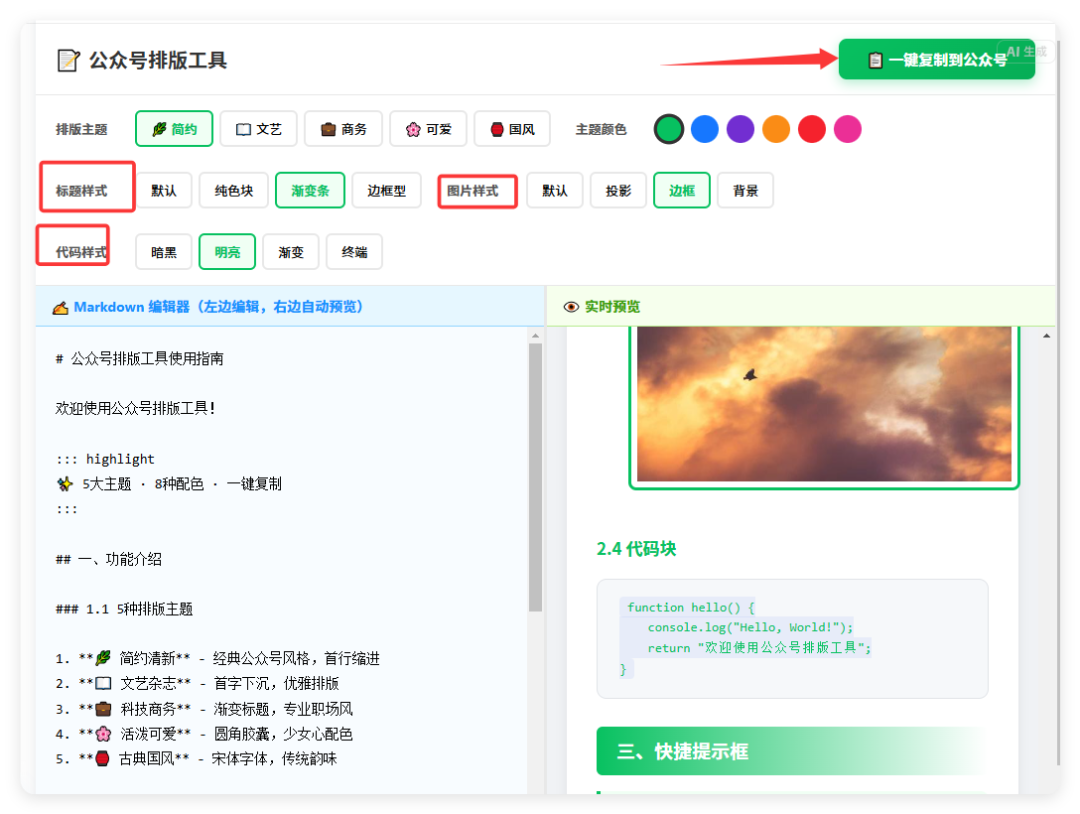
Task: Click the leaf icon on 简约 theme
Action: coord(159,129)
